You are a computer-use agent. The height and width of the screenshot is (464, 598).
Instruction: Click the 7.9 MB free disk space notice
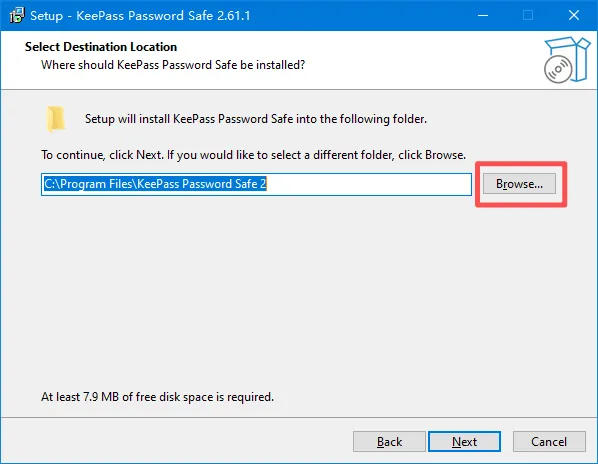[158, 397]
